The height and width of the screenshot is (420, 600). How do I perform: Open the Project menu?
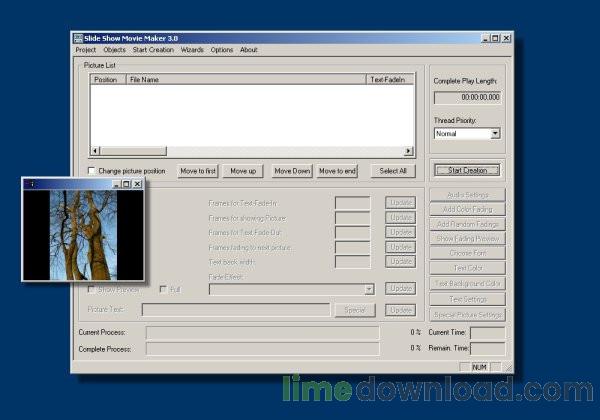click(x=85, y=49)
